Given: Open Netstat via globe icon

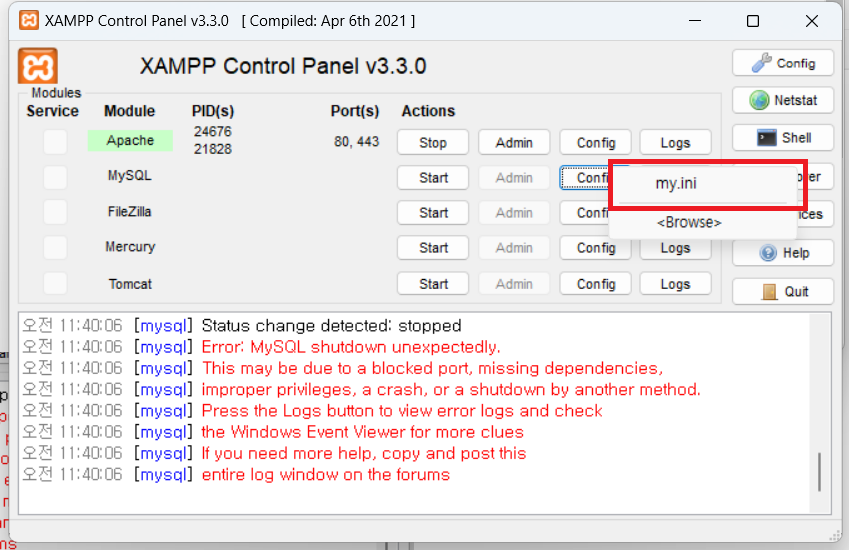Looking at the screenshot, I should (x=783, y=100).
